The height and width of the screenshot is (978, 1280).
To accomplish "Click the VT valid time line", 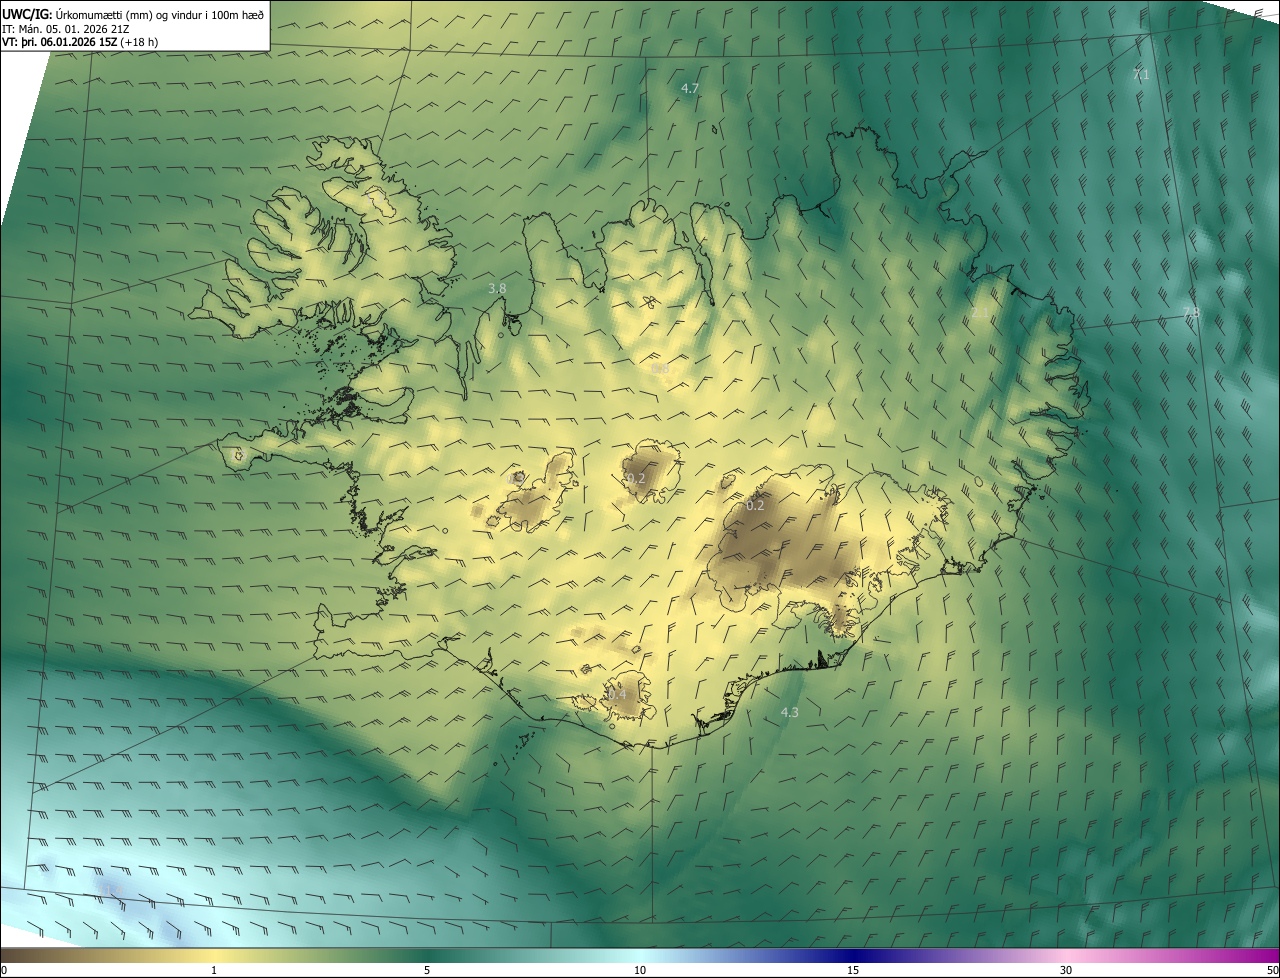I will (x=80, y=42).
